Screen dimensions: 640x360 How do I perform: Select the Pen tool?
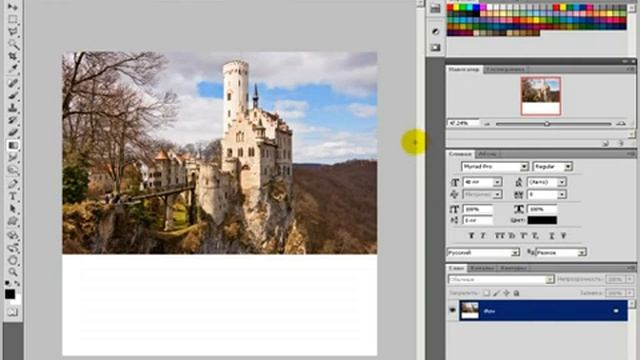[12, 184]
